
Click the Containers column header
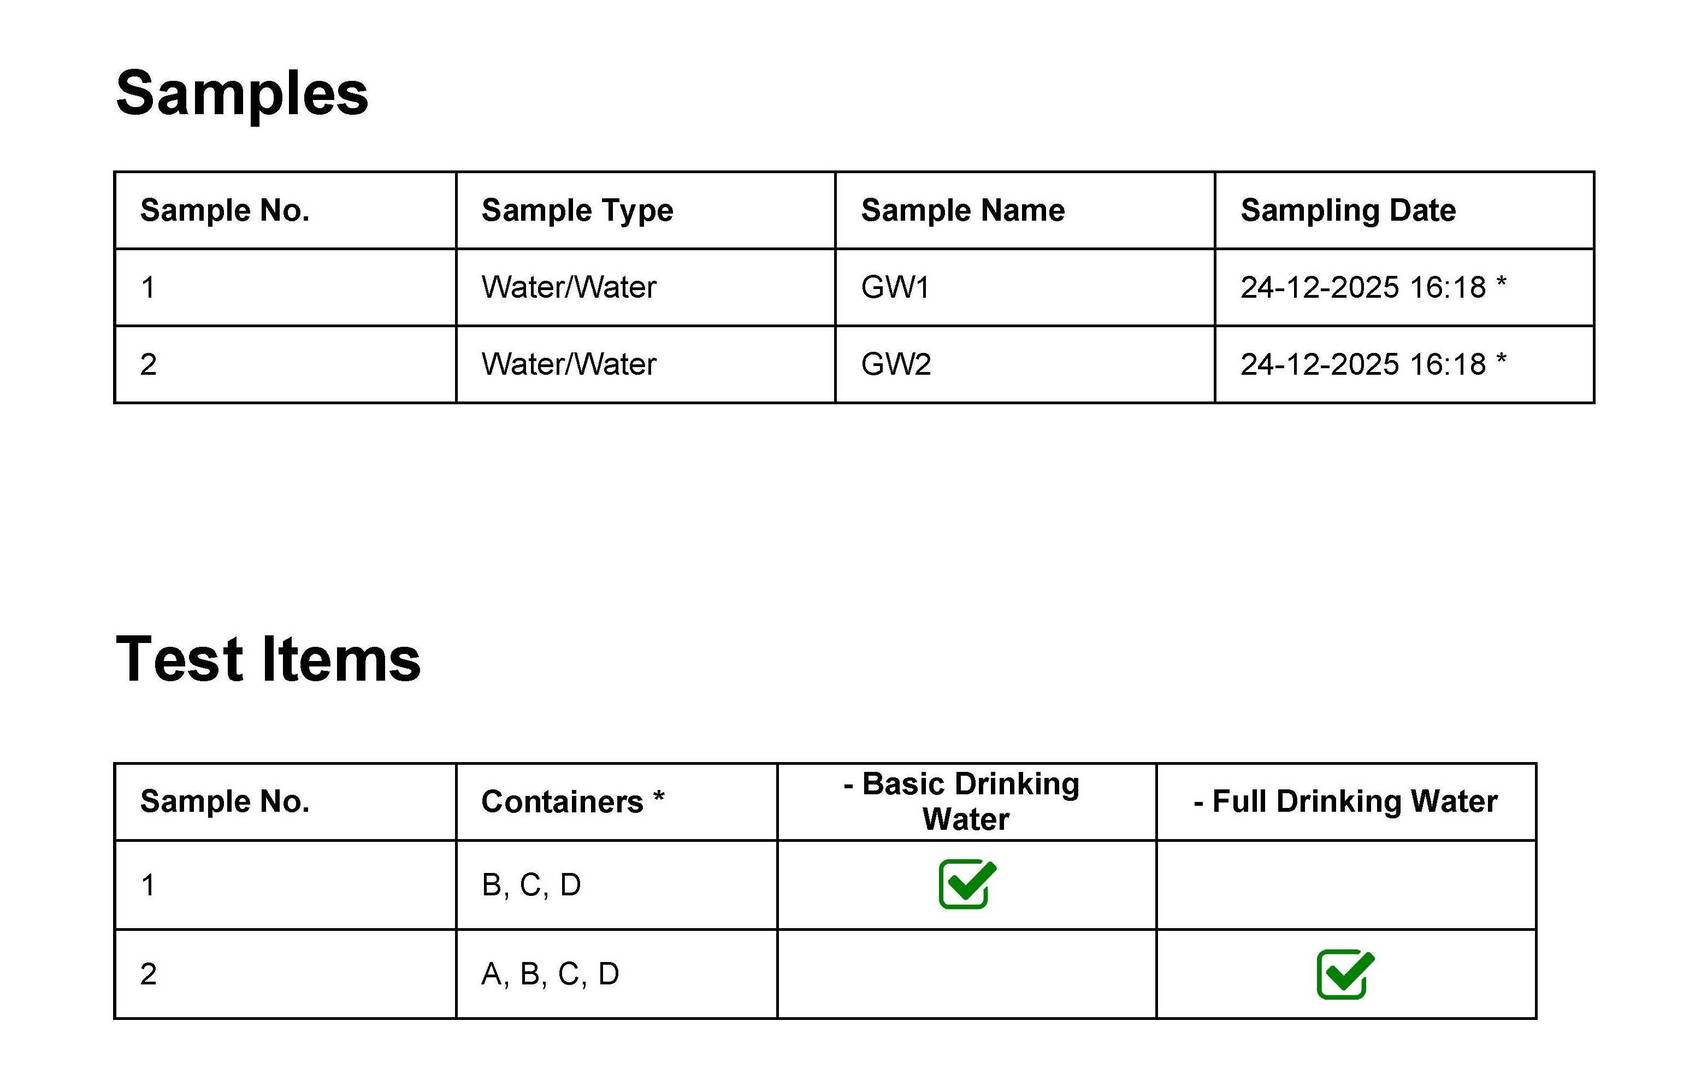(572, 801)
